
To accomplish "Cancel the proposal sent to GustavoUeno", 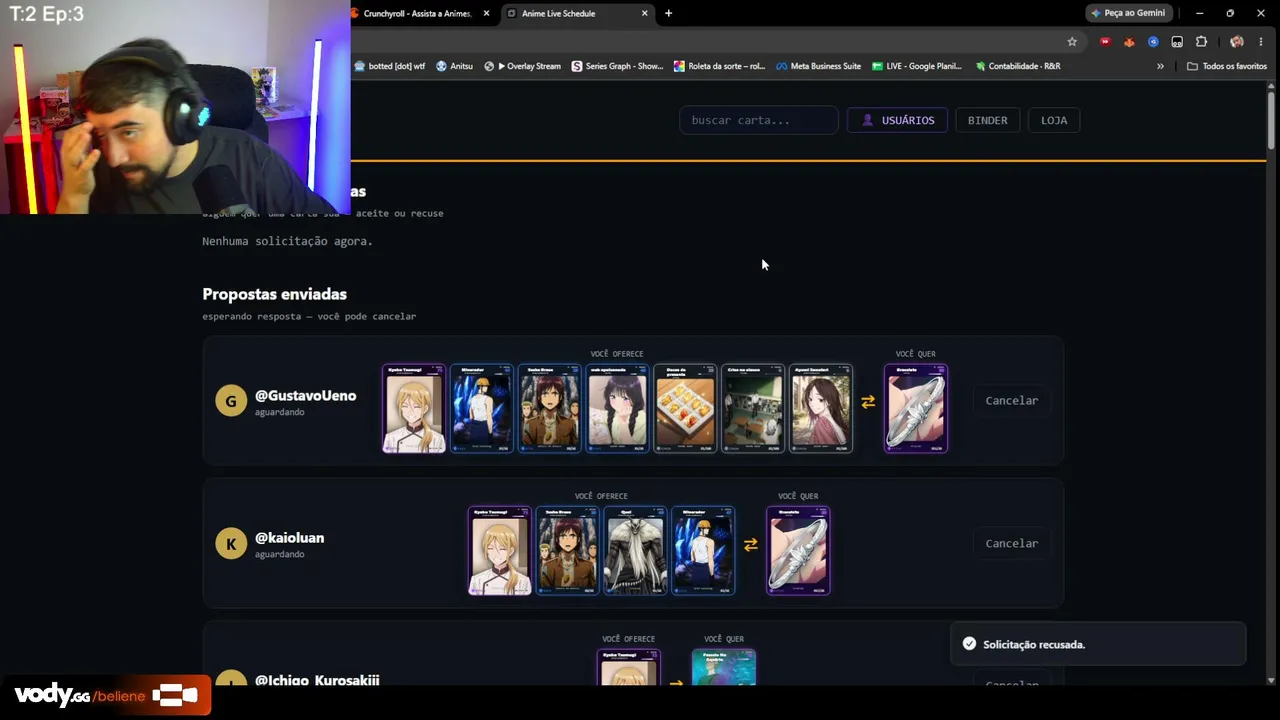I will pyautogui.click(x=1012, y=401).
